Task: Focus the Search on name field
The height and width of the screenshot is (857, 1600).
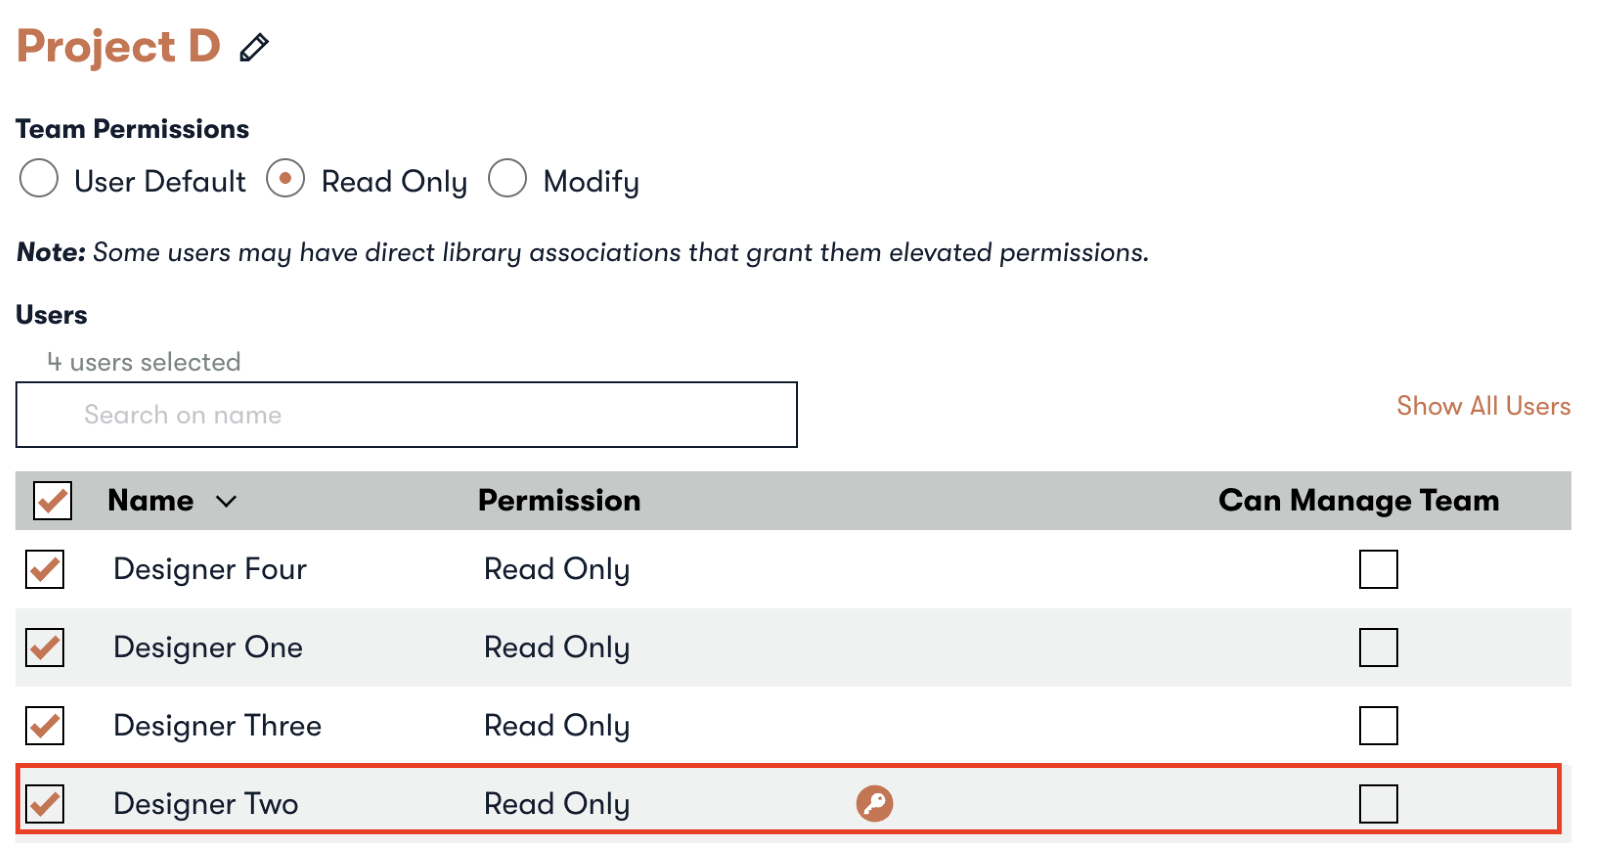Action: tap(406, 414)
